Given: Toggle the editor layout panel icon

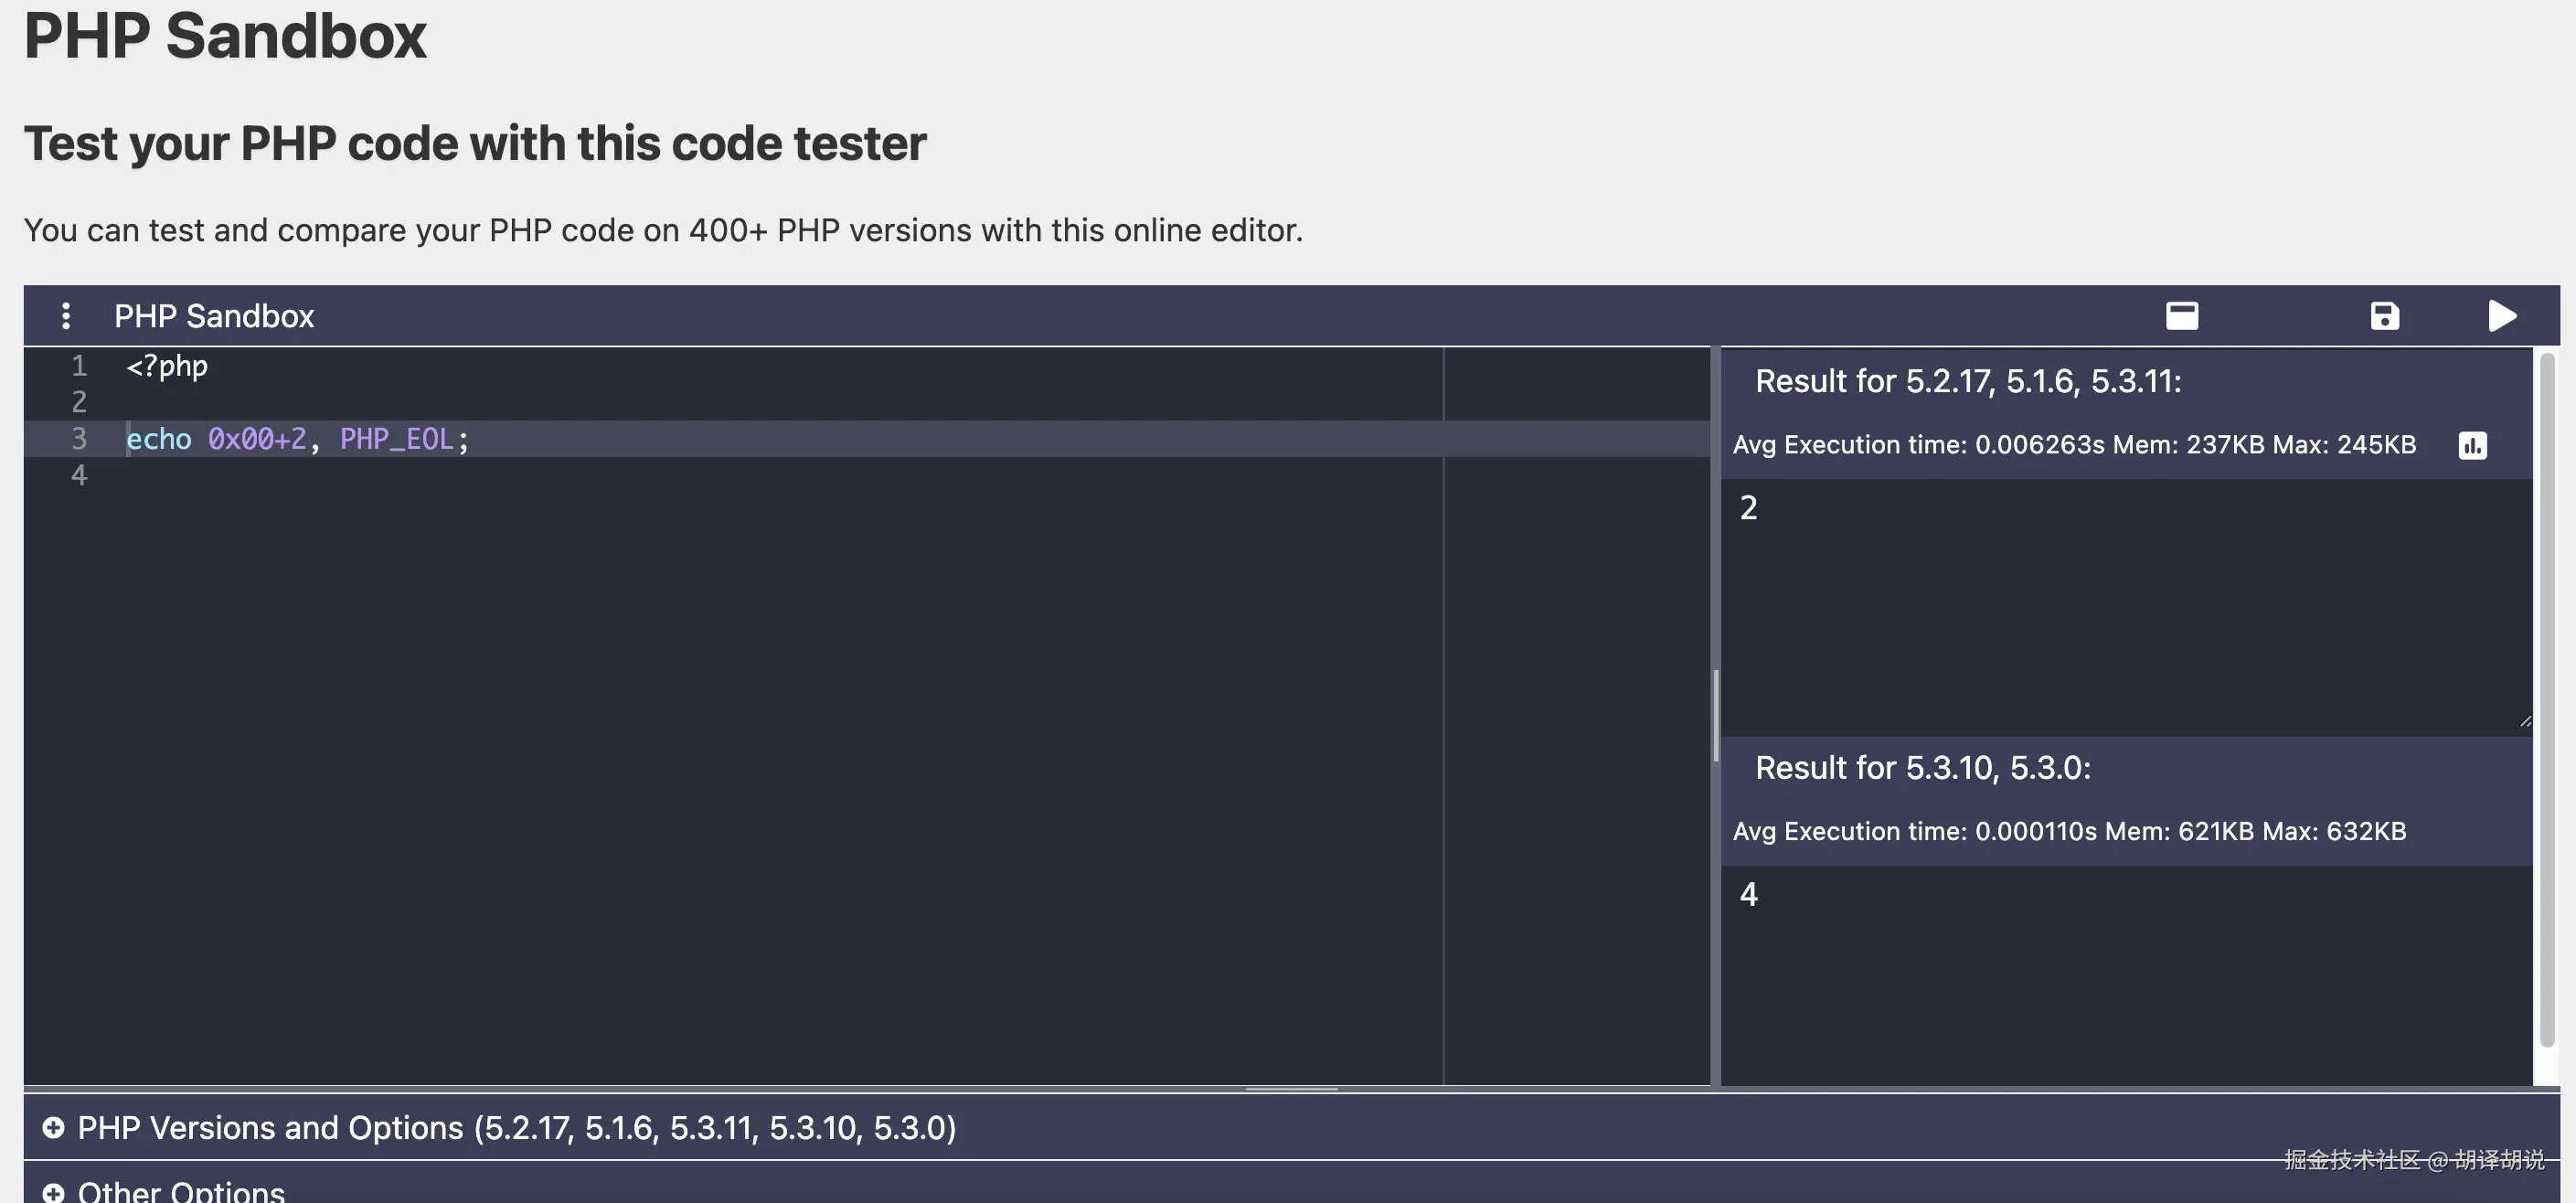Looking at the screenshot, I should pos(2182,316).
